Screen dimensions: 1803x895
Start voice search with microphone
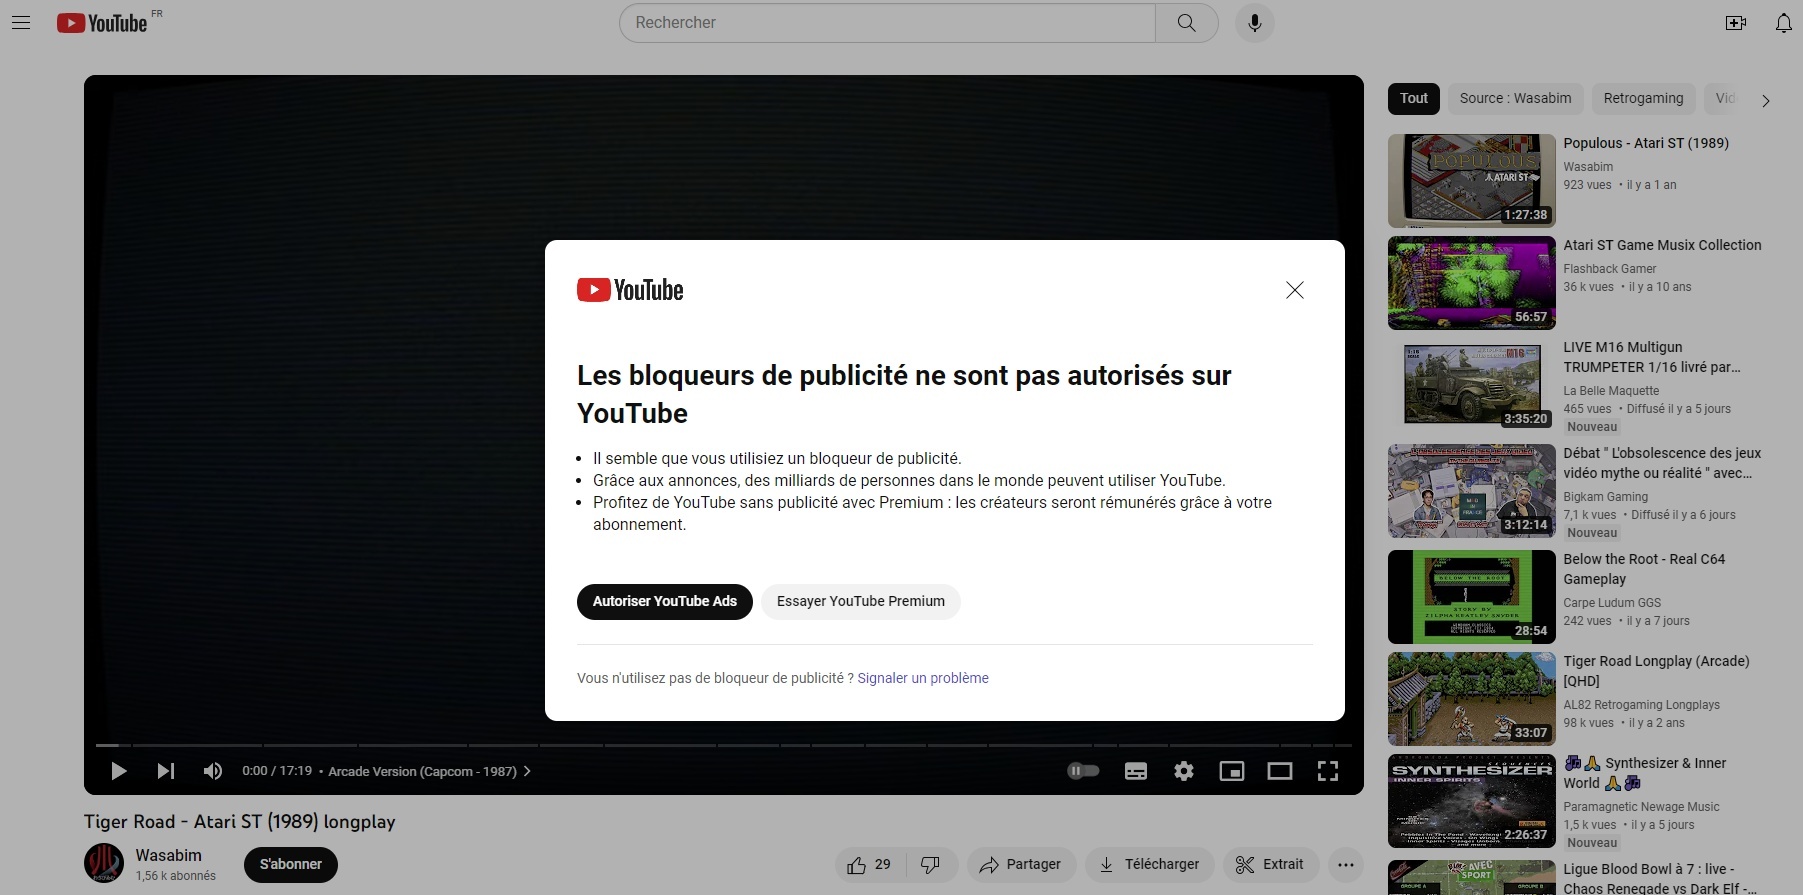[x=1254, y=23]
